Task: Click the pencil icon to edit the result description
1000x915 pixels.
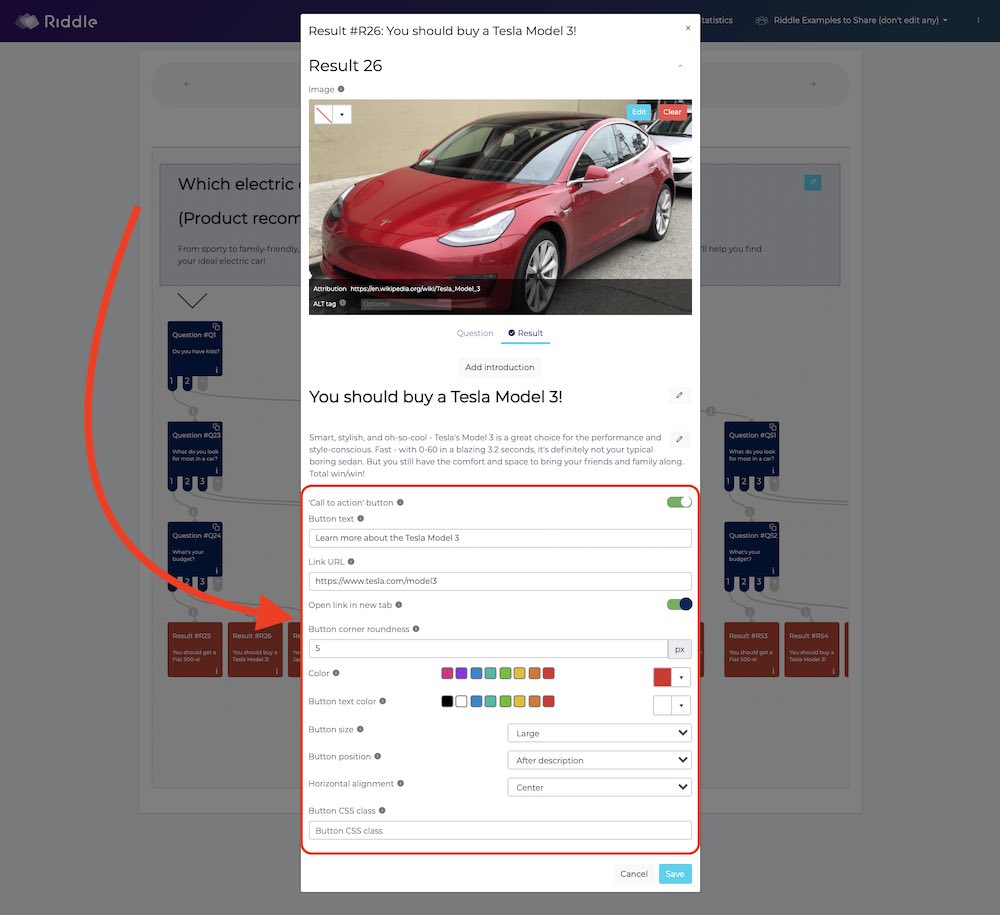Action: pyautogui.click(x=679, y=439)
